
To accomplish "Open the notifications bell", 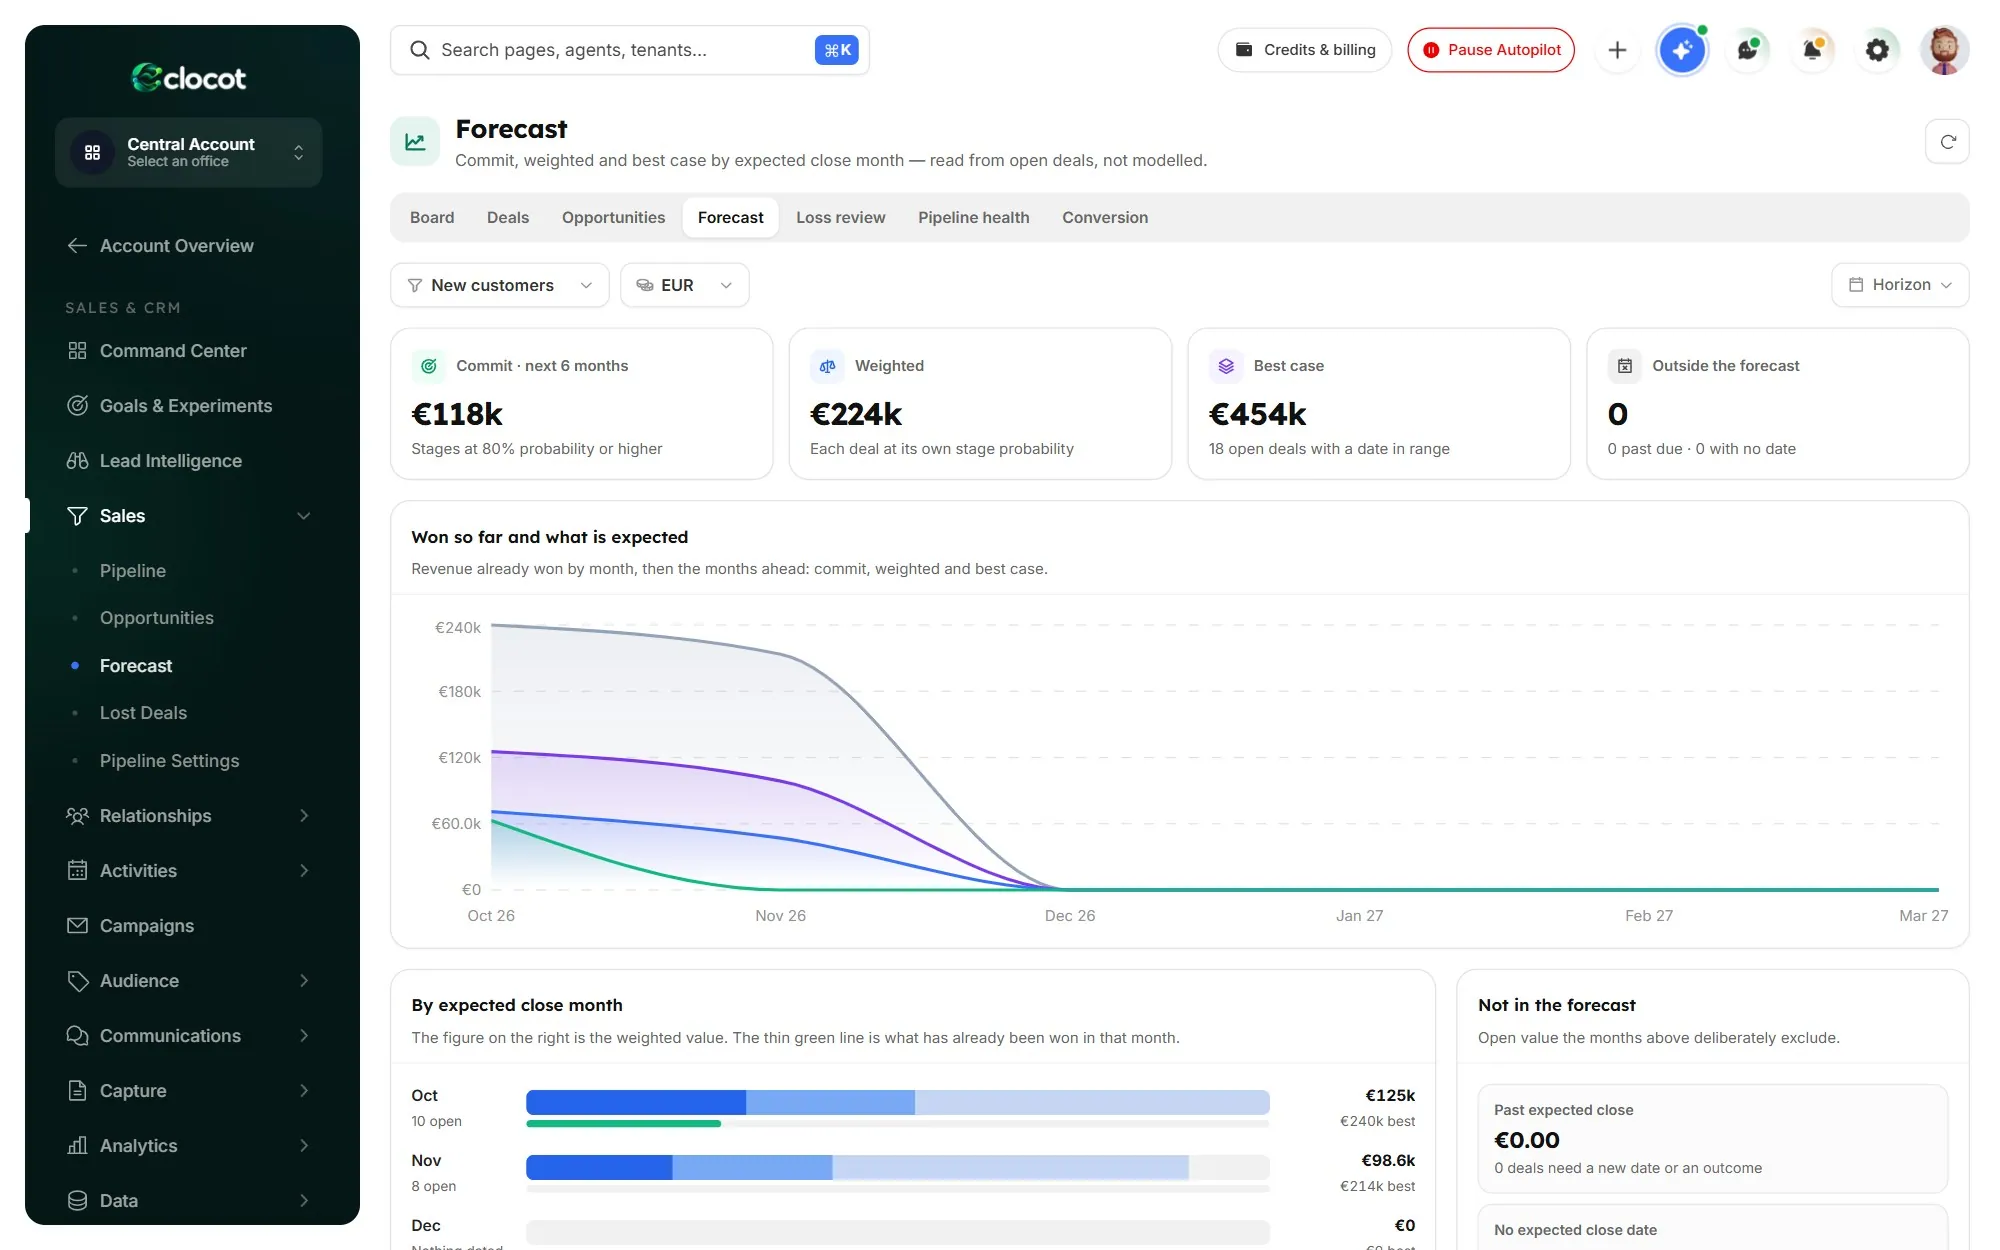I will coord(1812,50).
